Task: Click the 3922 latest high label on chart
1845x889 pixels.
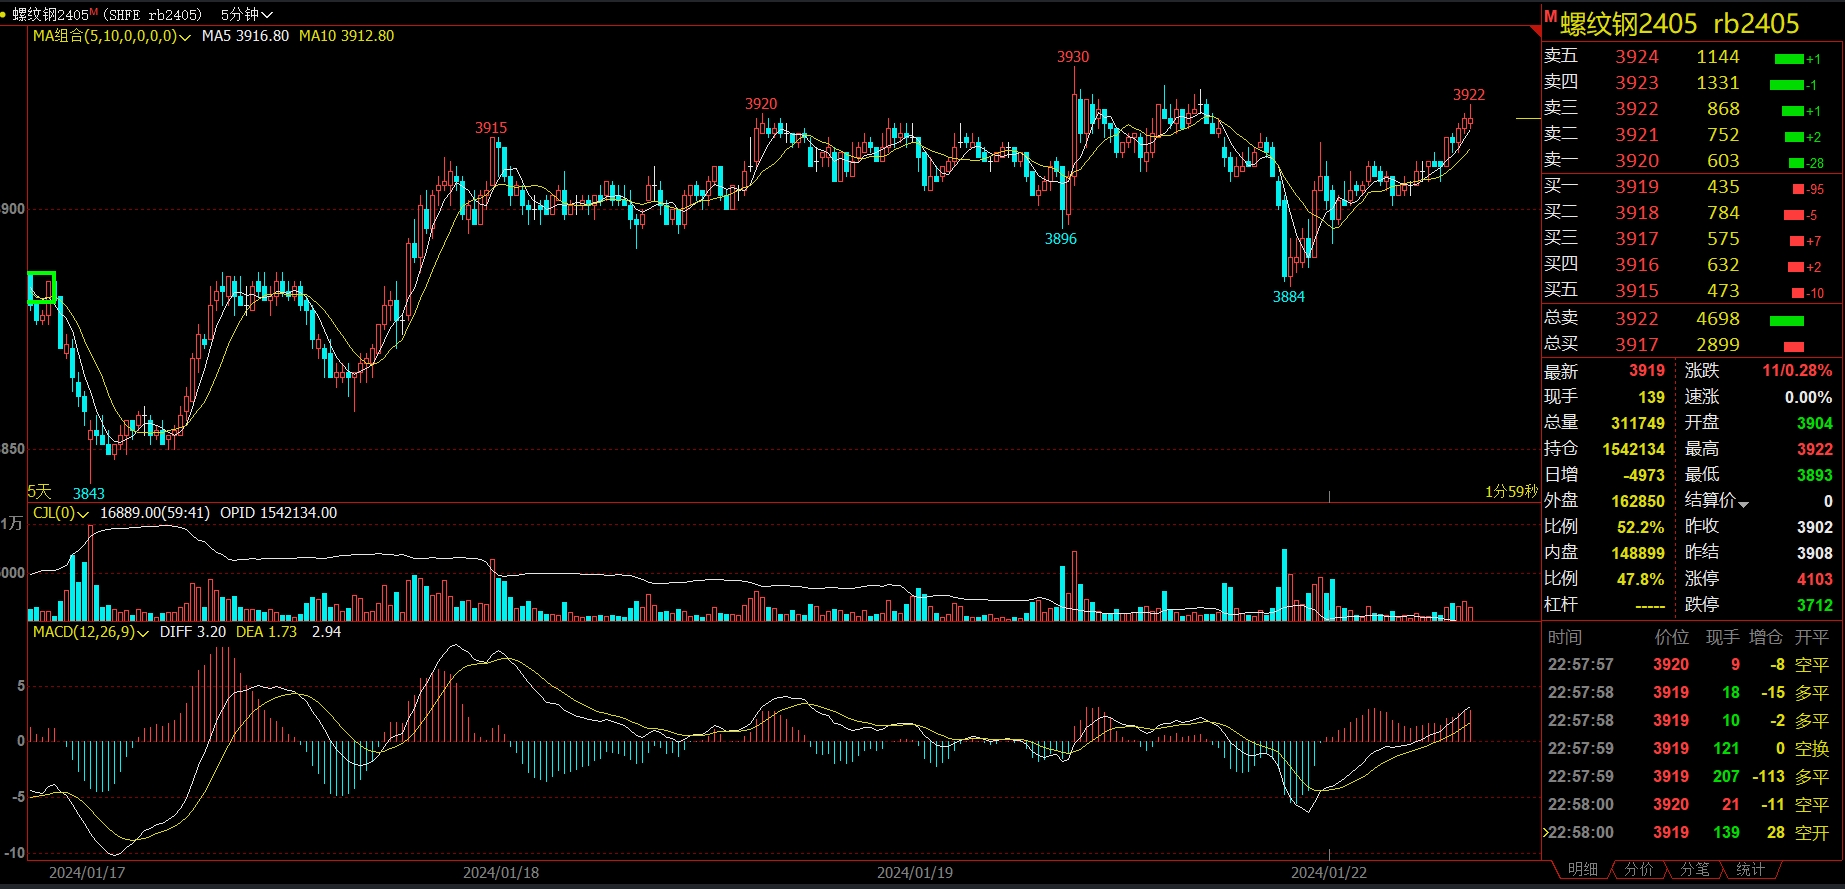Action: [1469, 95]
